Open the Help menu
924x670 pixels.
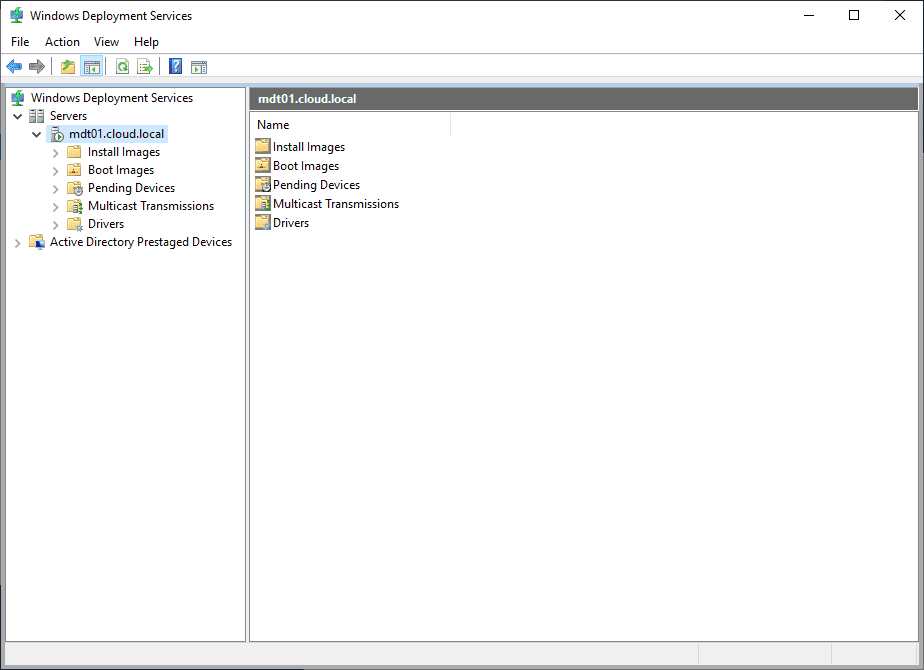(146, 42)
